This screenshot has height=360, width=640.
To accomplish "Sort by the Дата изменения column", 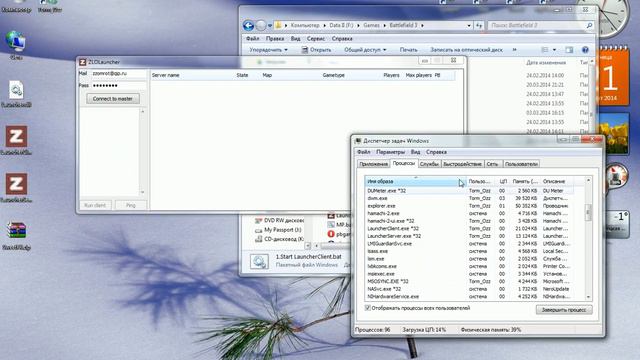I will (546, 62).
